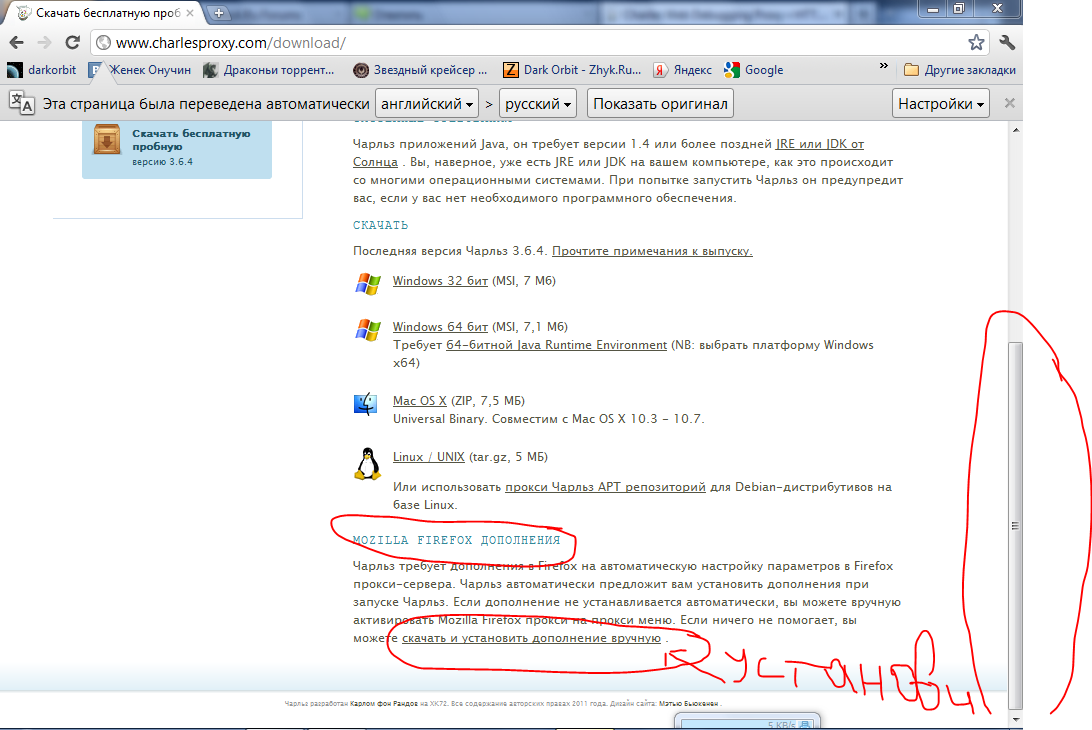Open the darkorbit bookmark
Image resolution: width=1092 pixels, height=730 pixels.
[x=42, y=70]
